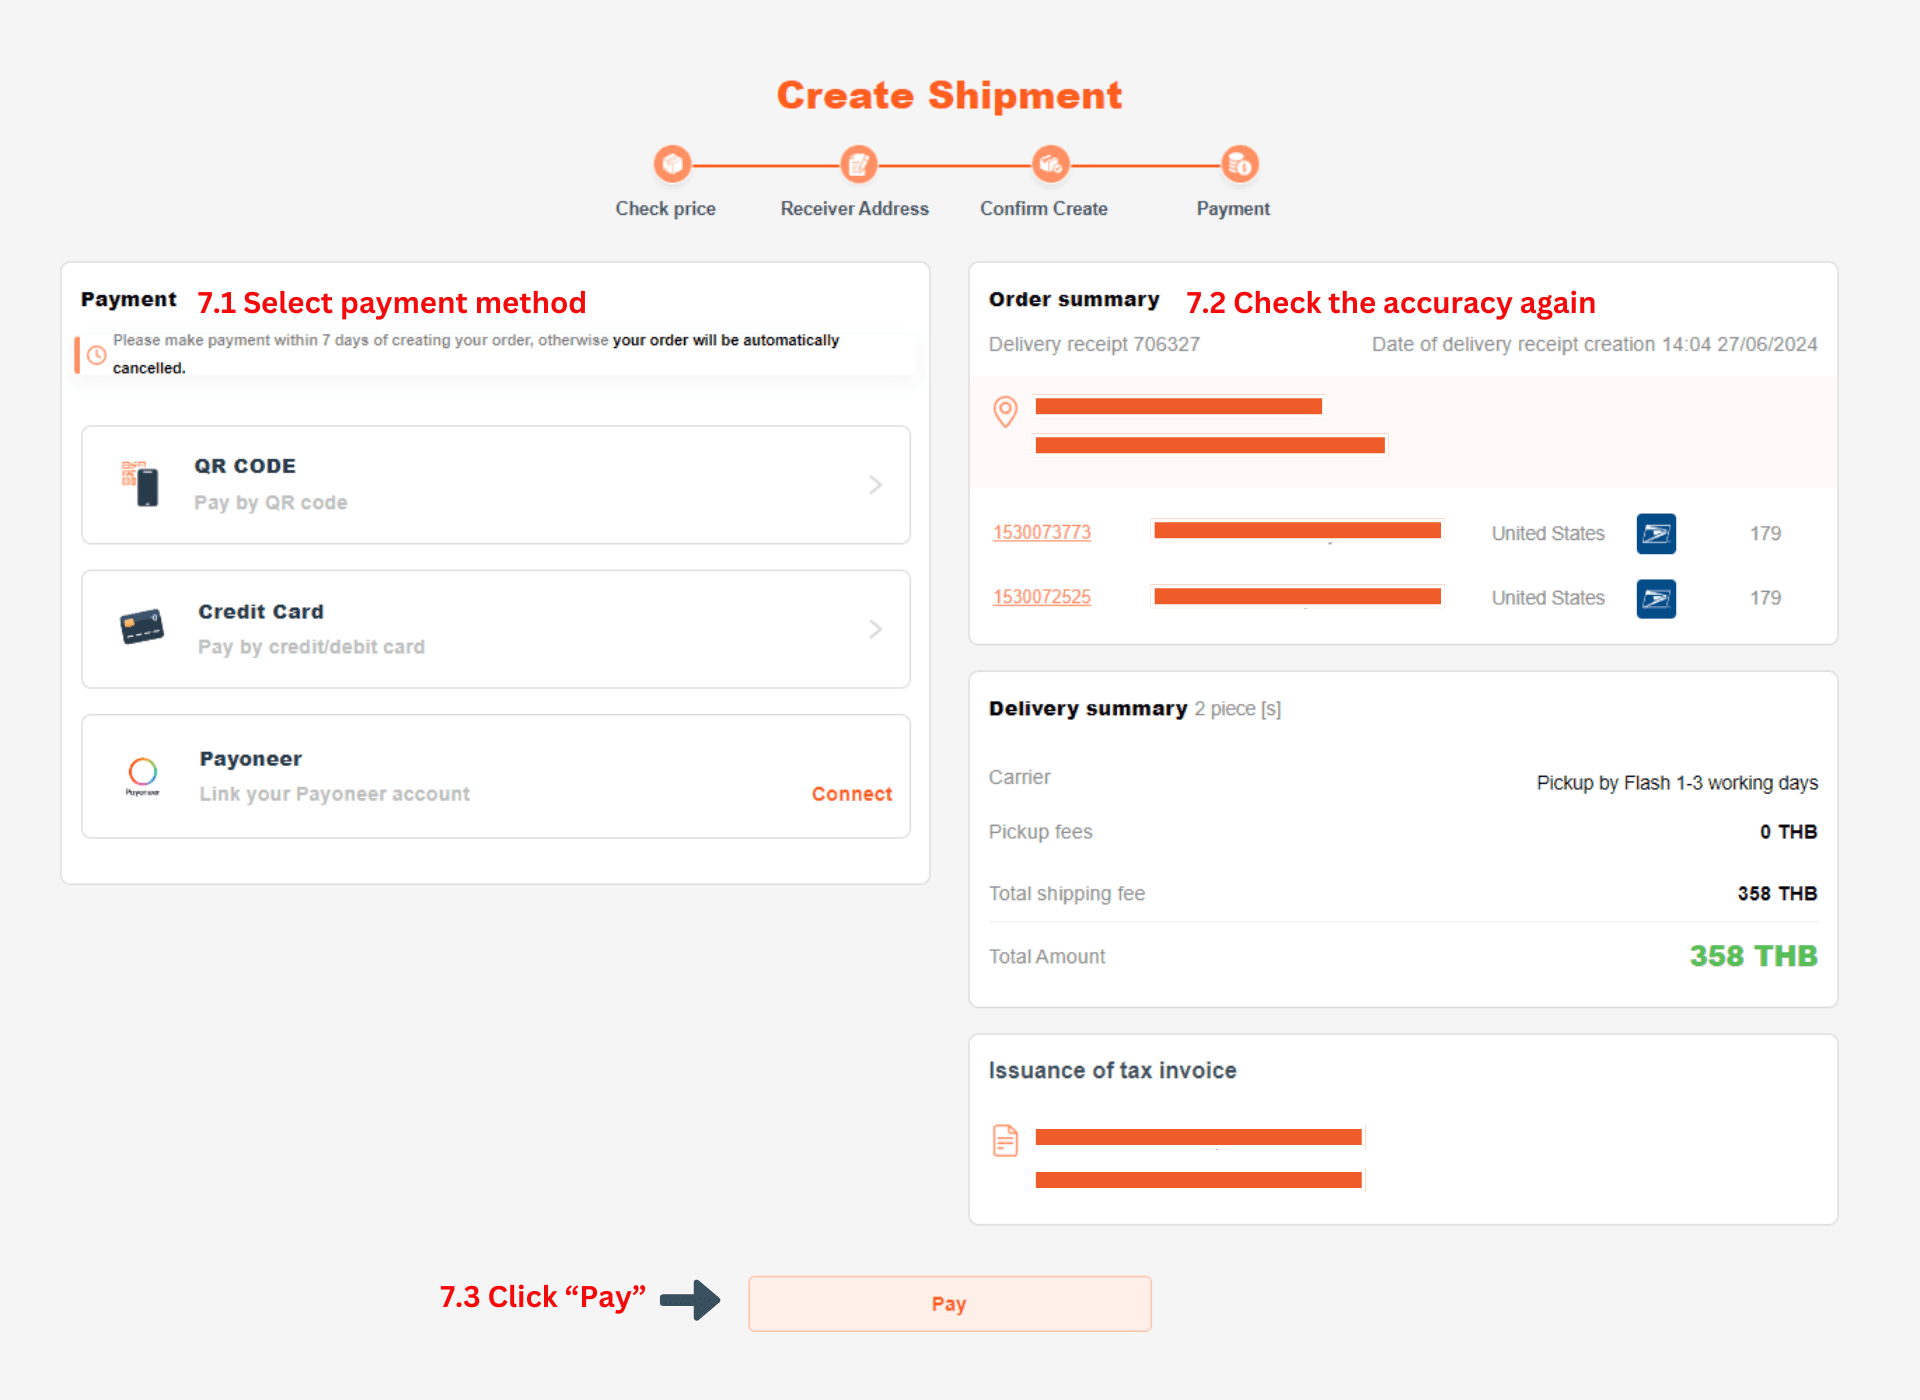The height and width of the screenshot is (1400, 1920).
Task: Select the Credit Card payment method
Action: click(496, 629)
